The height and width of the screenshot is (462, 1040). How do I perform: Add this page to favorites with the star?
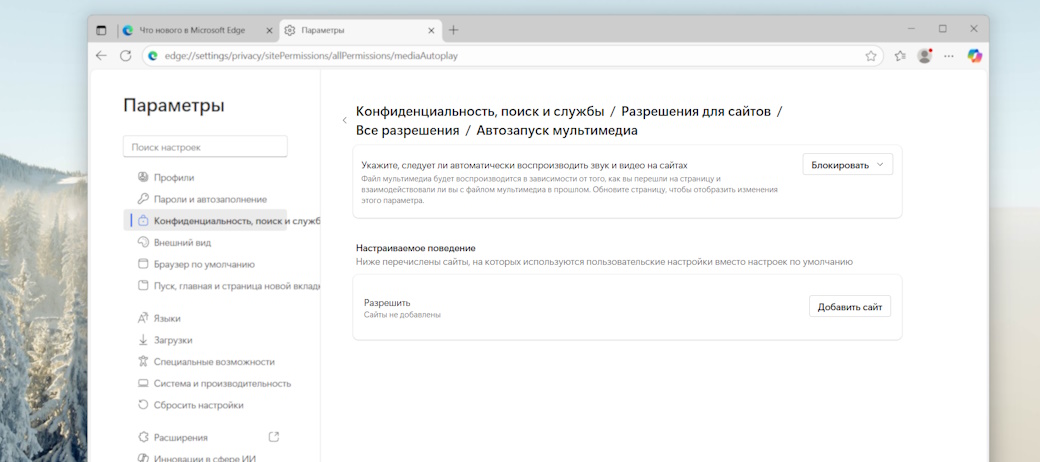point(871,56)
